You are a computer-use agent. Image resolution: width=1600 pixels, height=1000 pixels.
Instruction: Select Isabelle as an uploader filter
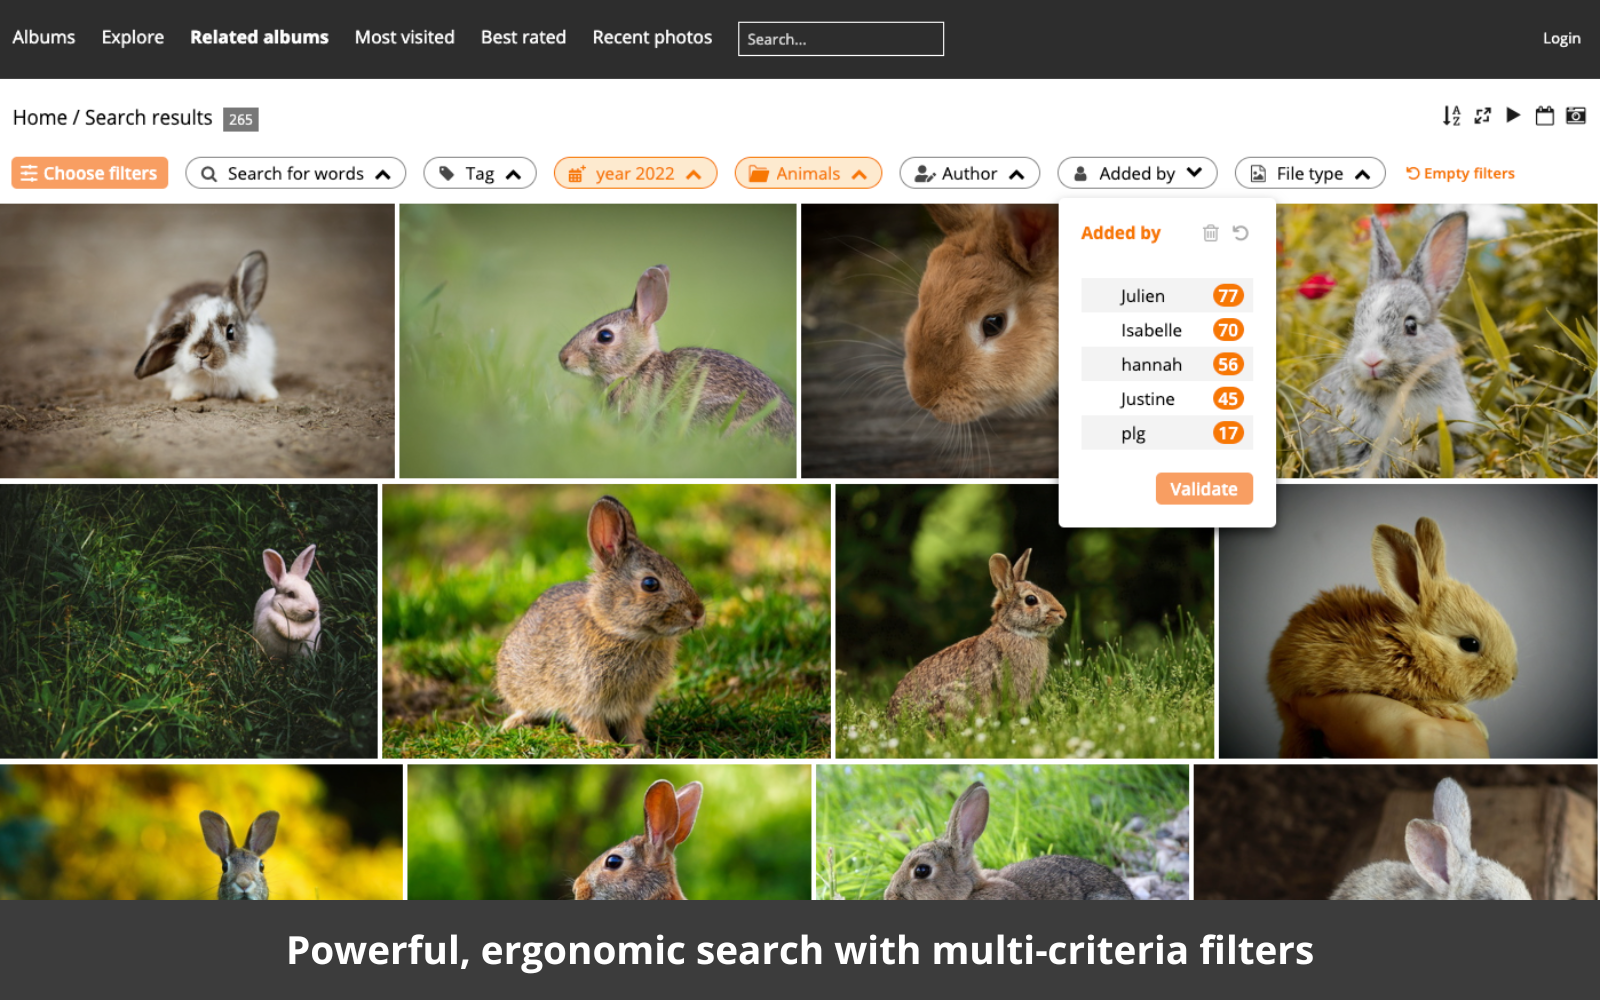[1166, 330]
